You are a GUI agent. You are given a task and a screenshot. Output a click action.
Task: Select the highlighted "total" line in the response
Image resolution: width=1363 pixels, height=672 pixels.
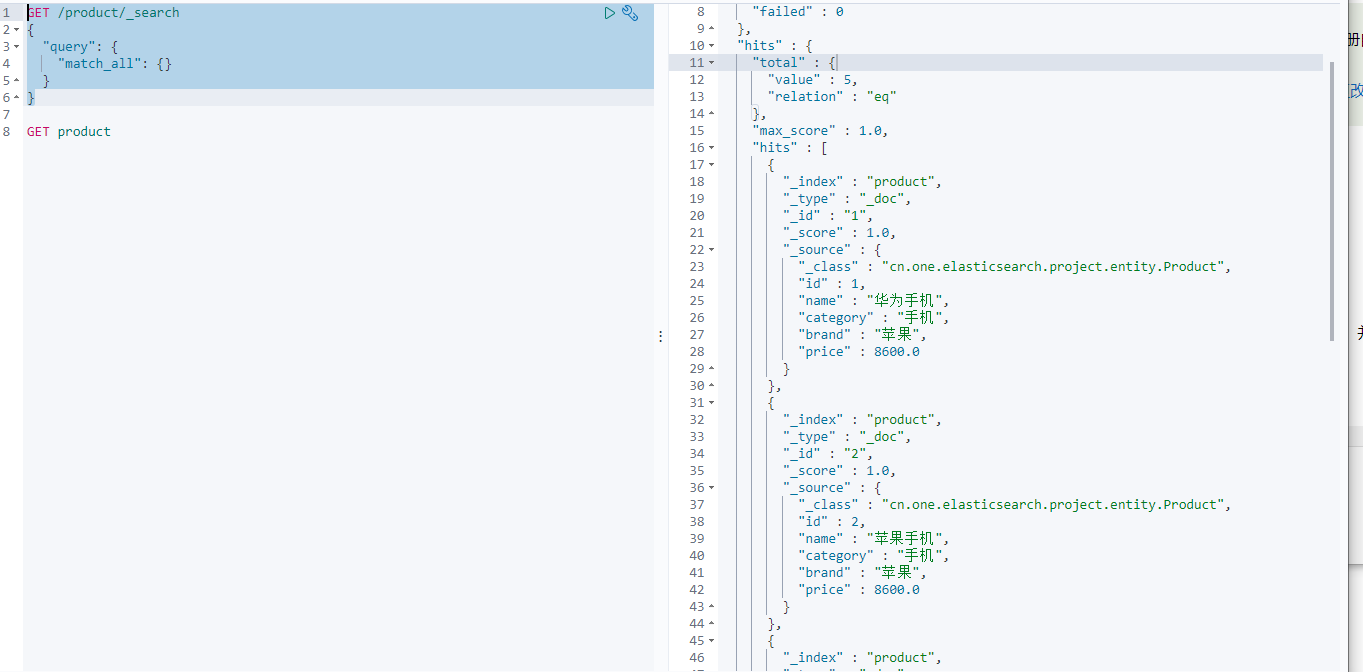(x=779, y=62)
